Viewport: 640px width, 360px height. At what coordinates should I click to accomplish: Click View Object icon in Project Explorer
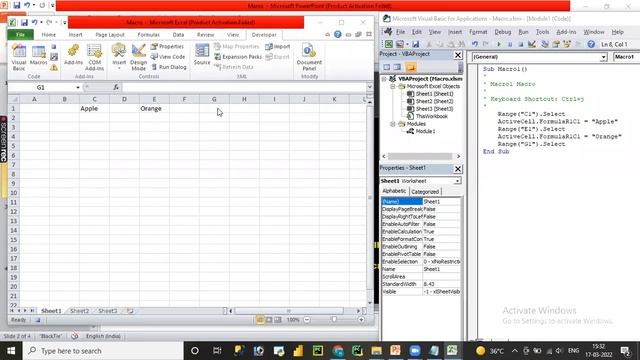(x=397, y=67)
